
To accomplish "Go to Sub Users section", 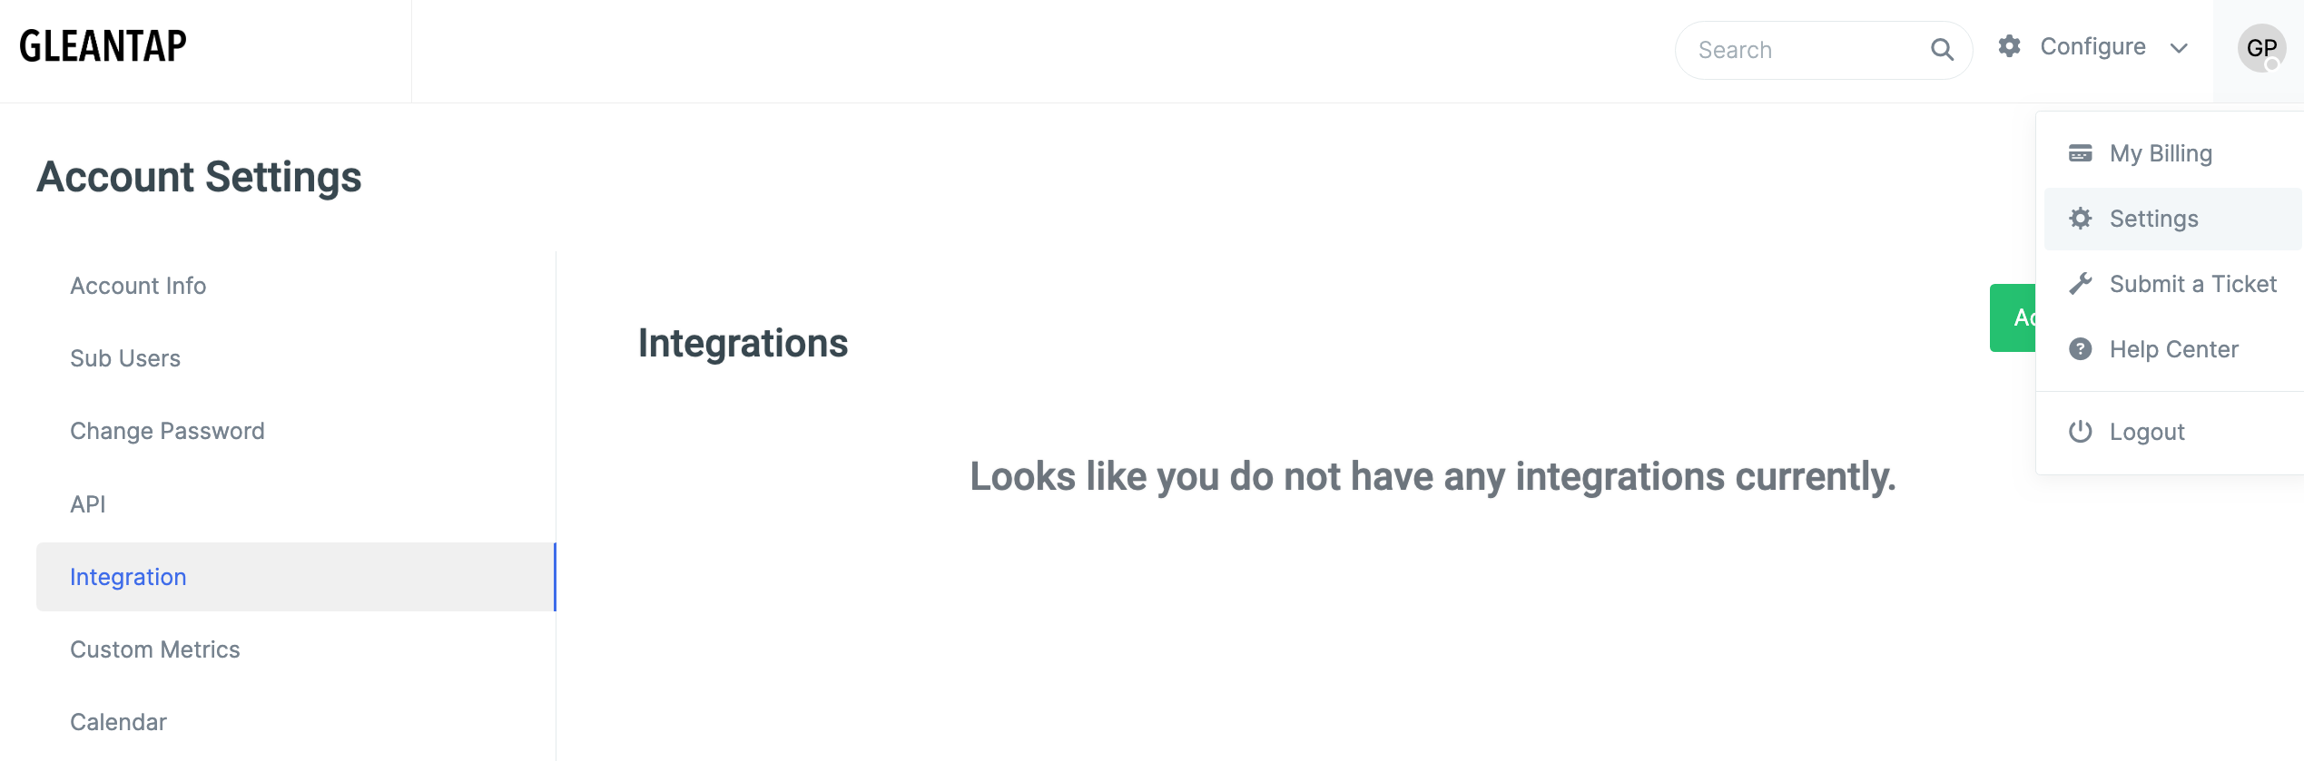I will point(125,358).
